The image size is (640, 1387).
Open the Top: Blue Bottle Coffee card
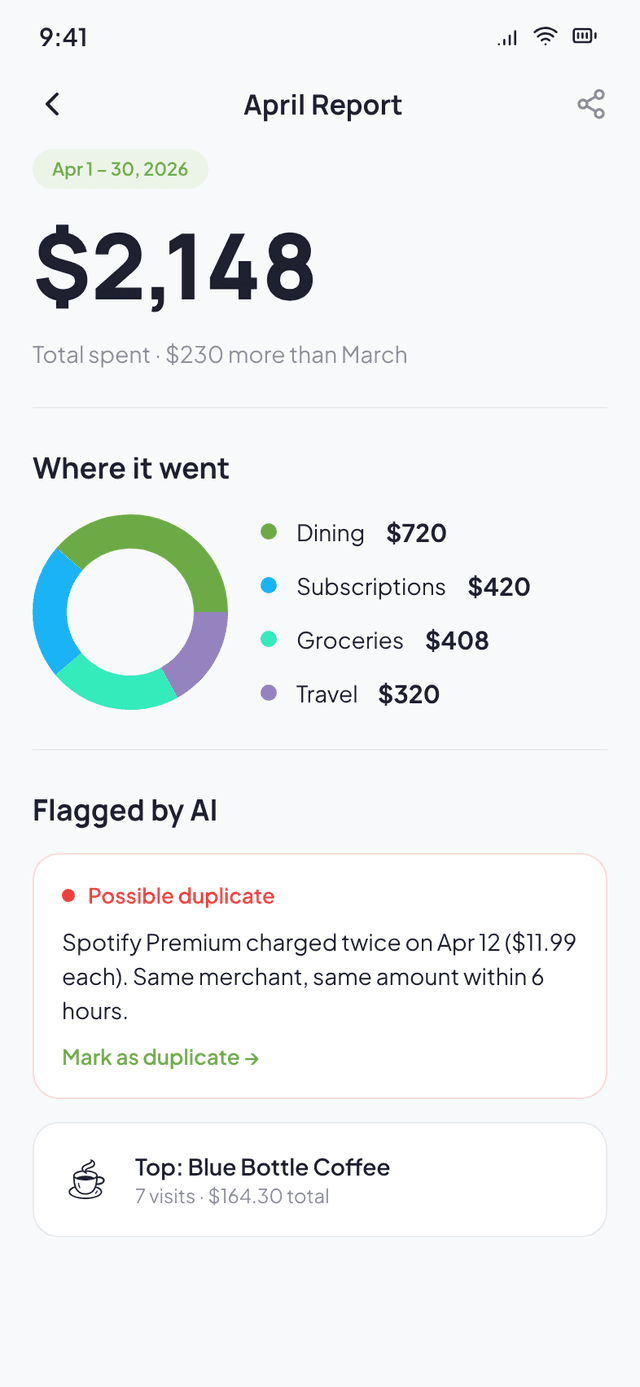click(x=320, y=1179)
